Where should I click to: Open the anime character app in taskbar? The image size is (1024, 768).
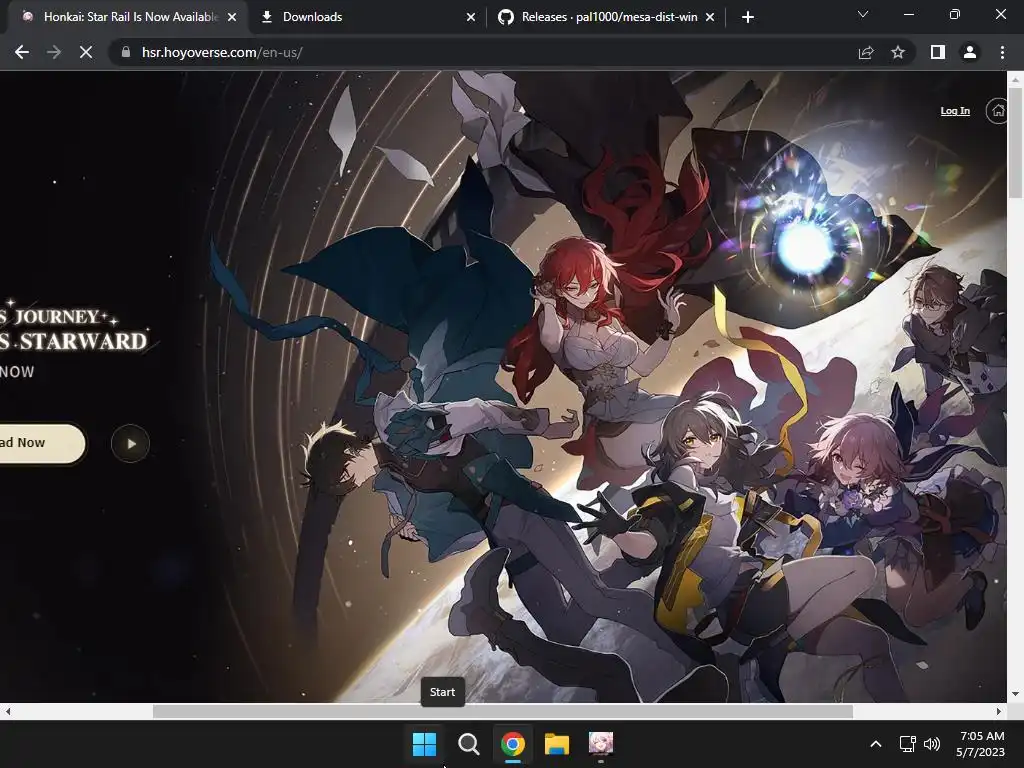tap(601, 744)
